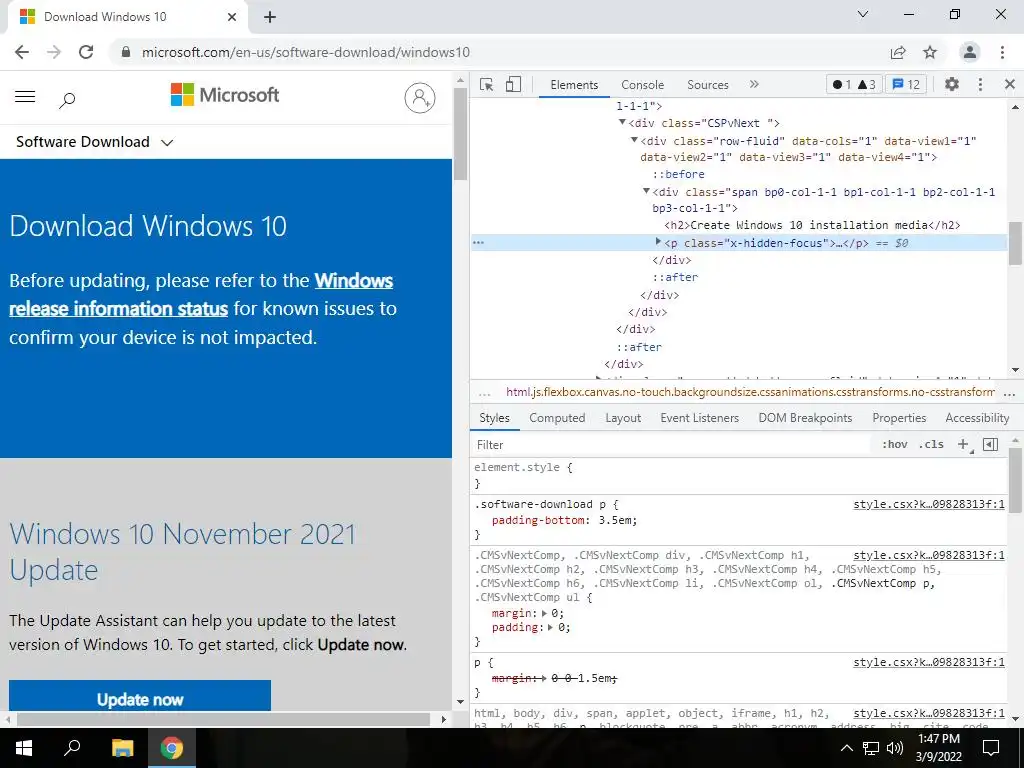
Task: View site information lock icon
Action: [126, 52]
